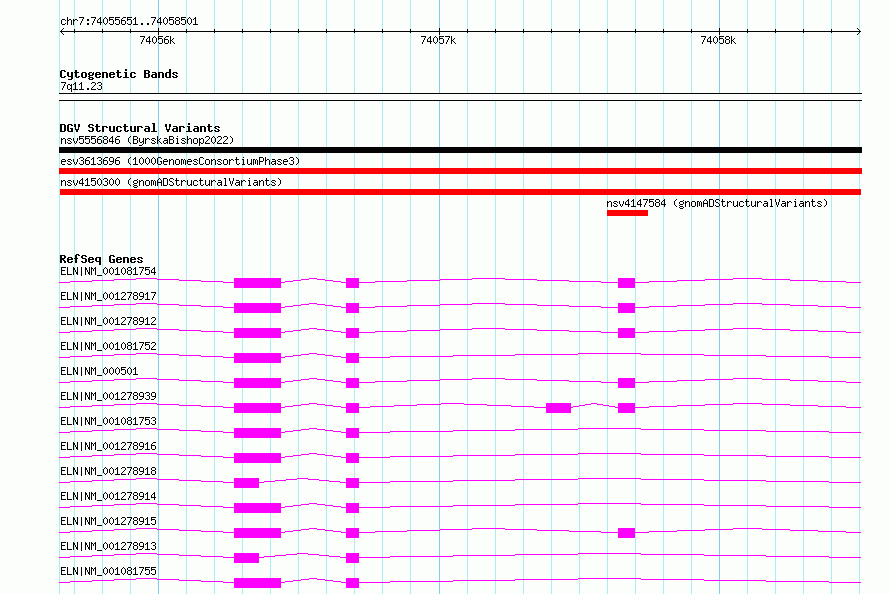The width and height of the screenshot is (890, 594).
Task: Open transcript label ELN|NM_001278913
Action: point(108,546)
